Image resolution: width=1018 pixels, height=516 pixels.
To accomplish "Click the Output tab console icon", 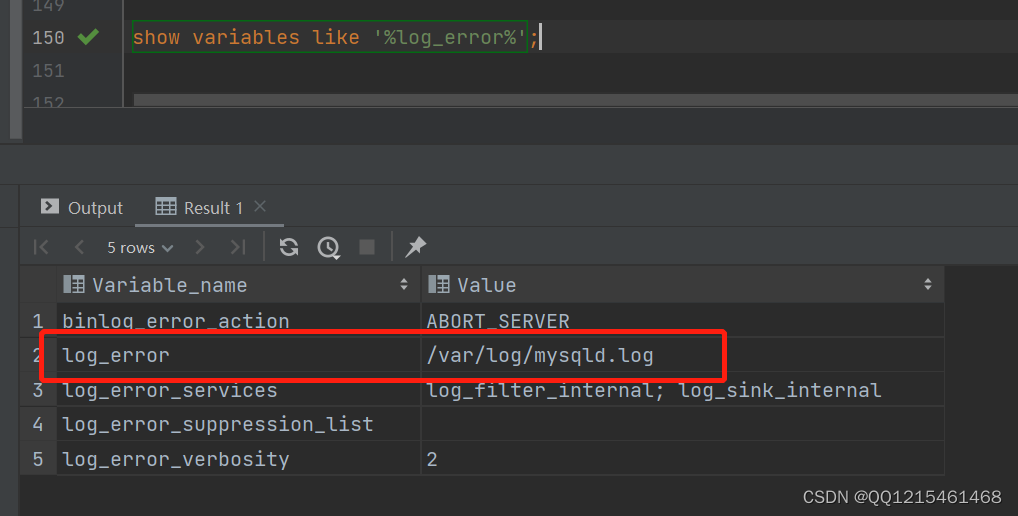I will pyautogui.click(x=49, y=206).
